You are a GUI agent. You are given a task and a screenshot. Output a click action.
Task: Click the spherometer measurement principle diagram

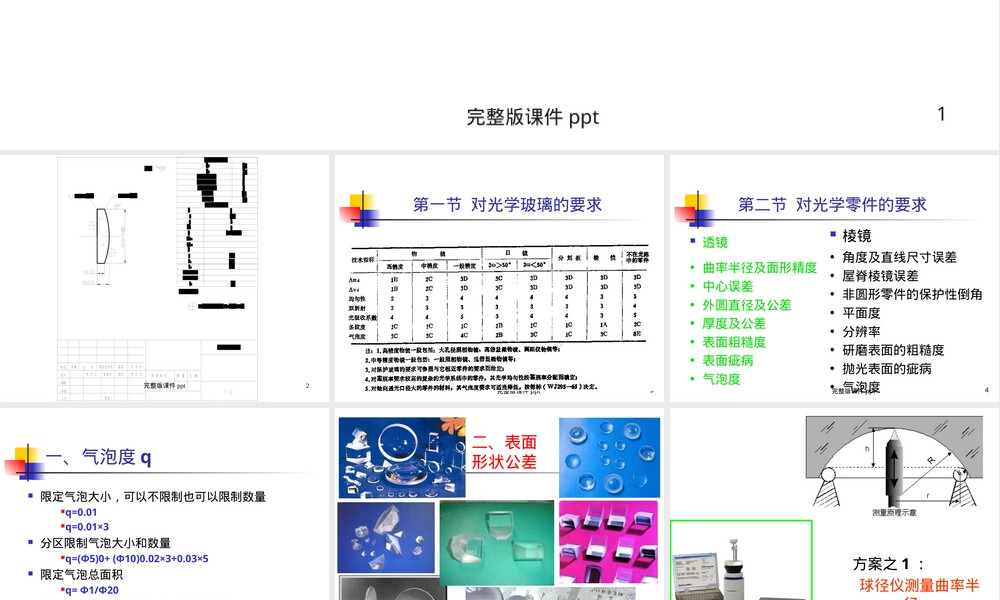(894, 462)
